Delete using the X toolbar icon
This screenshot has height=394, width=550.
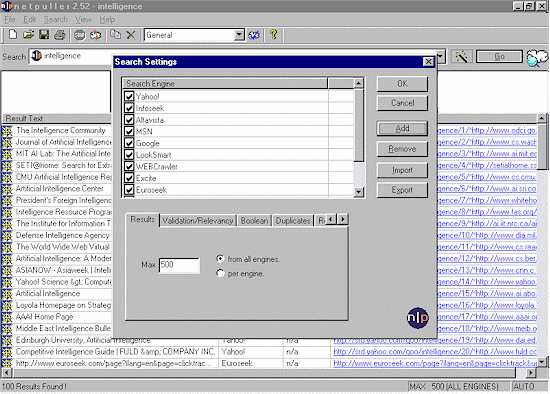pyautogui.click(x=131, y=35)
